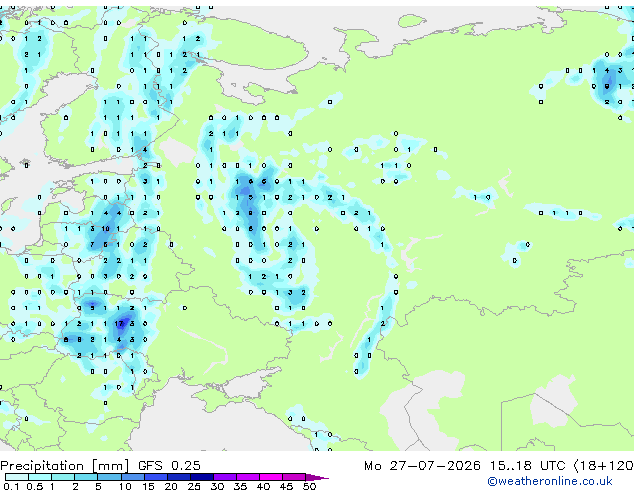Click the 45–50 mm magenta legend swatch

point(294,477)
